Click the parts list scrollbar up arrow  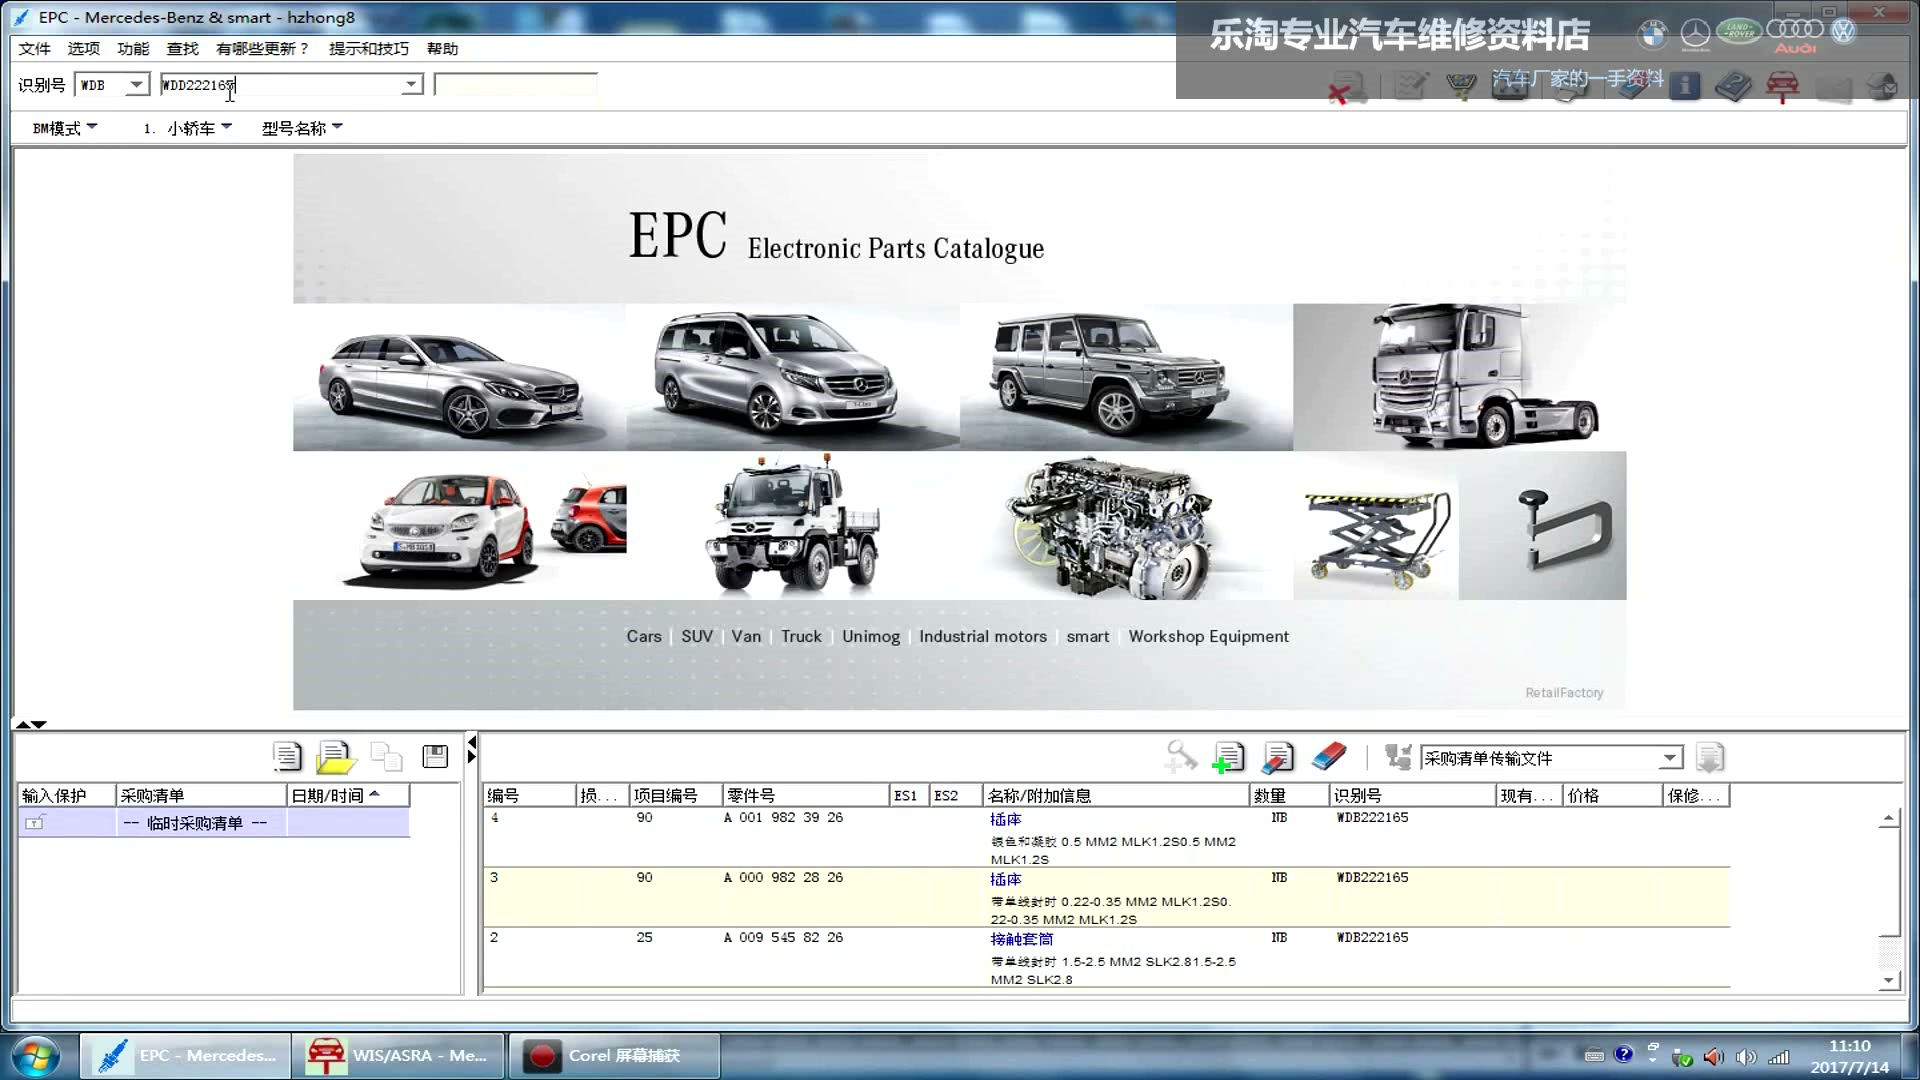point(1888,819)
